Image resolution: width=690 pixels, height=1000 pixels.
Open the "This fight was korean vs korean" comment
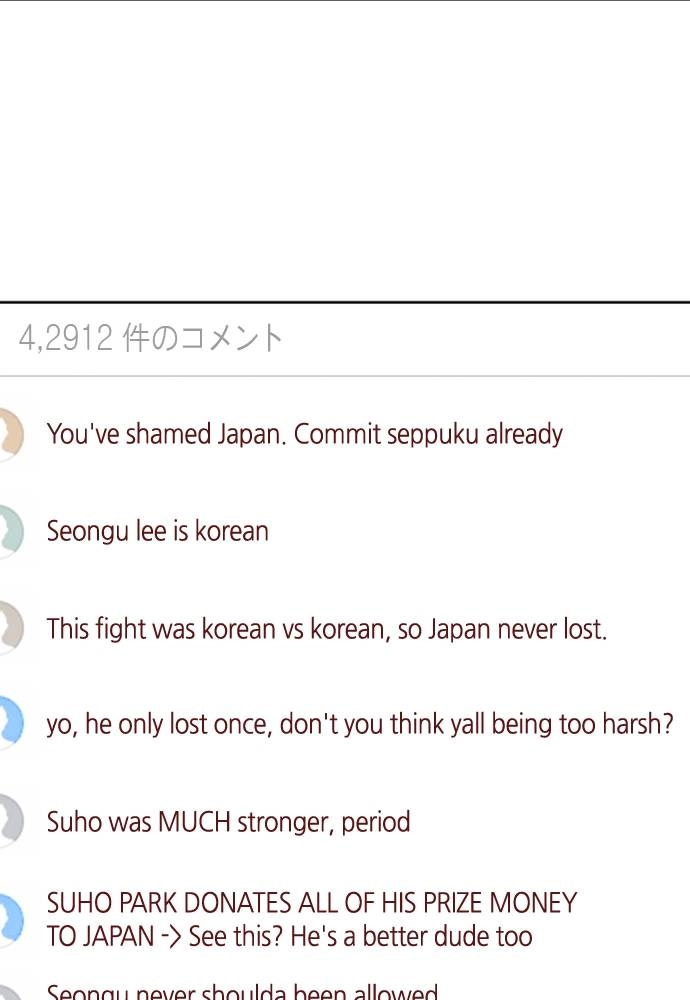click(x=327, y=629)
